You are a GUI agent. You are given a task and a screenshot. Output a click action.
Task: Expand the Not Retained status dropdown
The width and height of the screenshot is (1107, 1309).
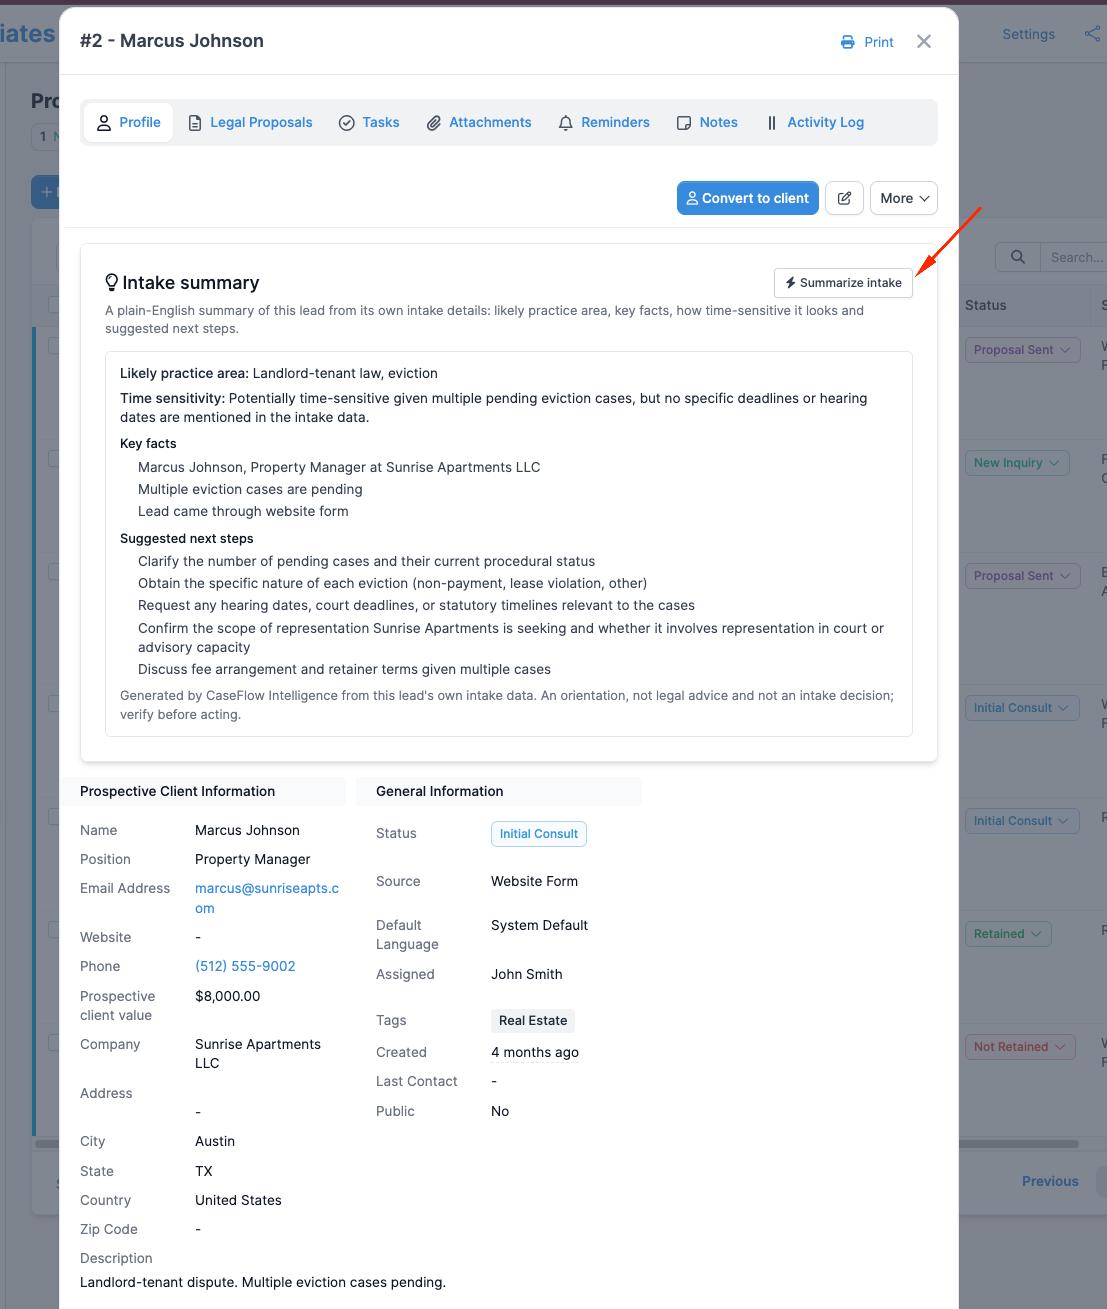1020,1047
